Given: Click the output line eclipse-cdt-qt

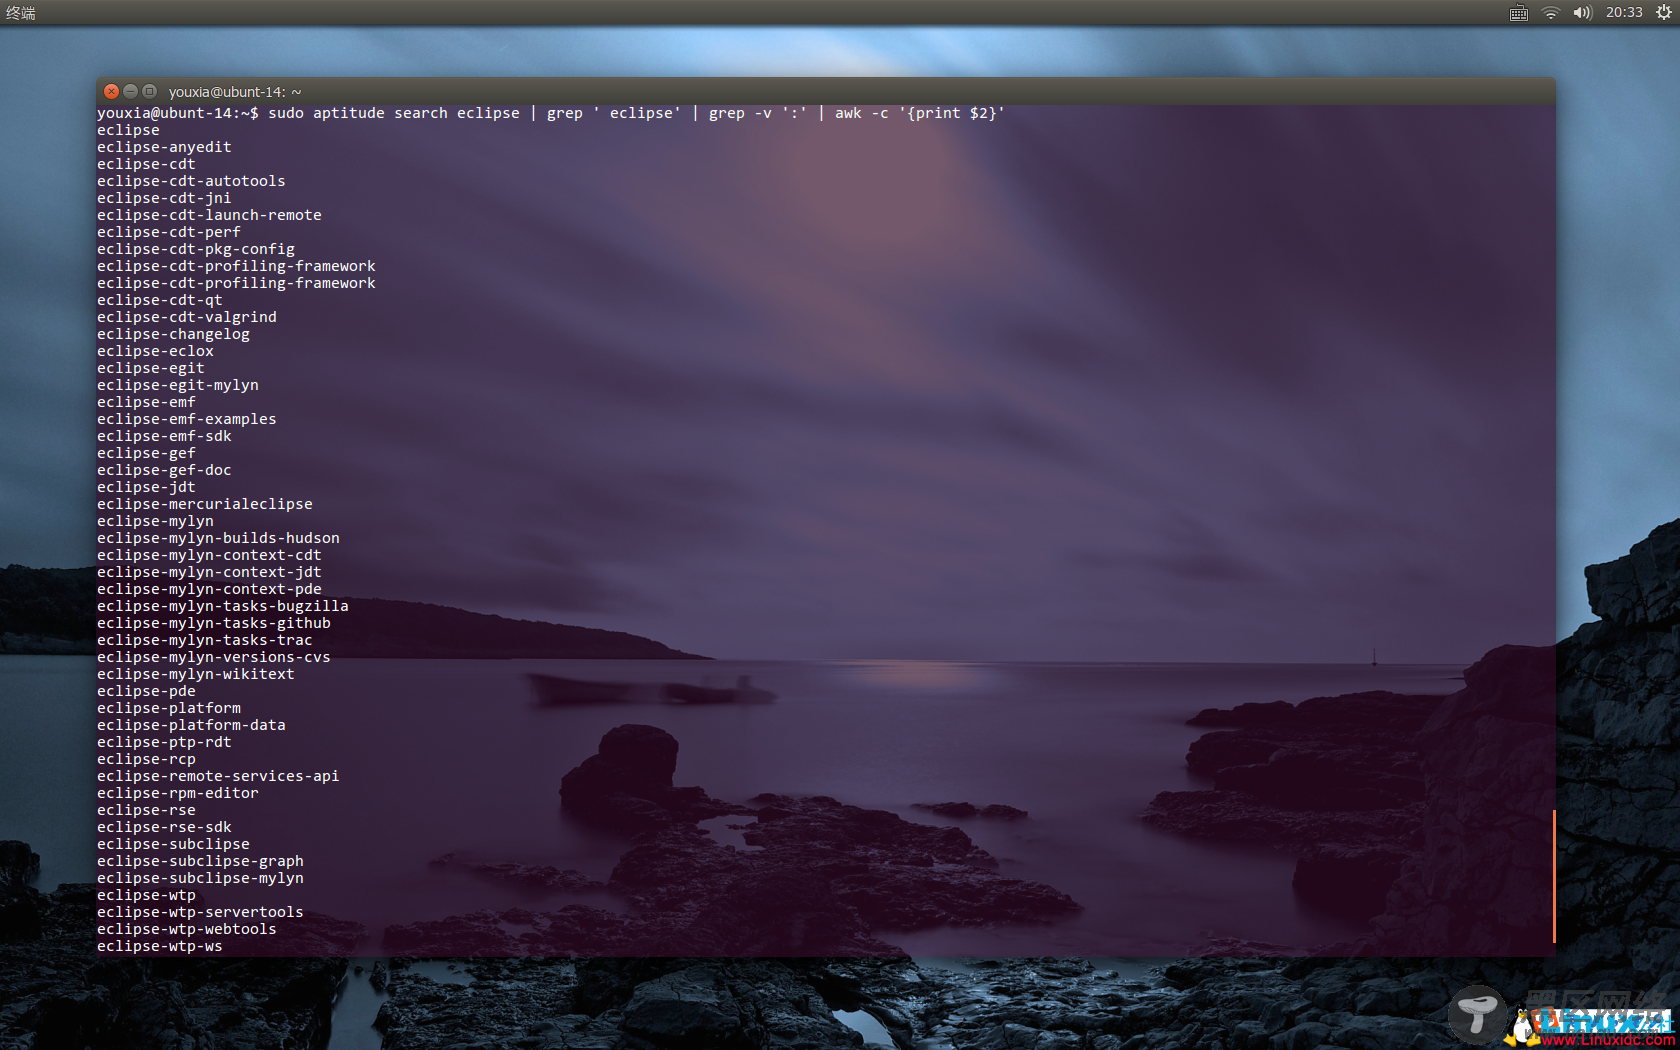Looking at the screenshot, I should coord(160,300).
